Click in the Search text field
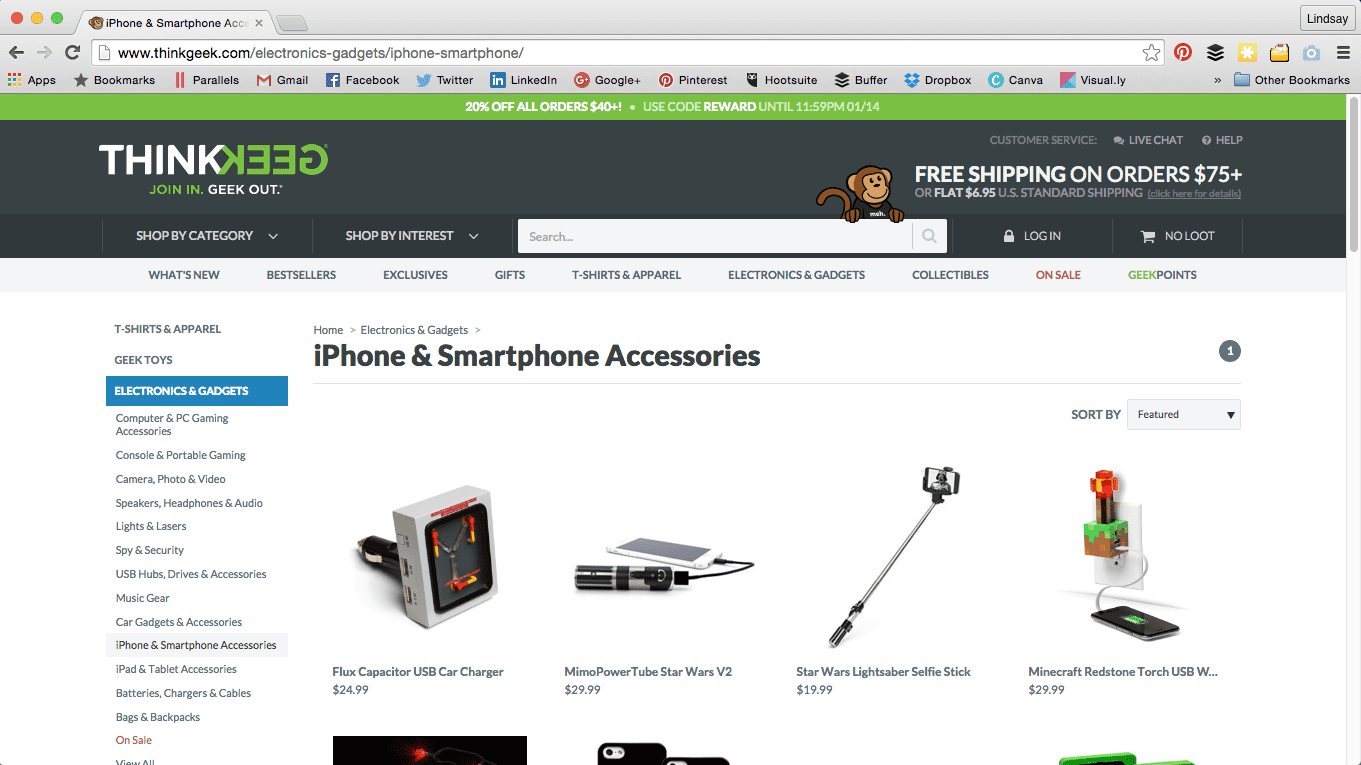 click(x=715, y=236)
